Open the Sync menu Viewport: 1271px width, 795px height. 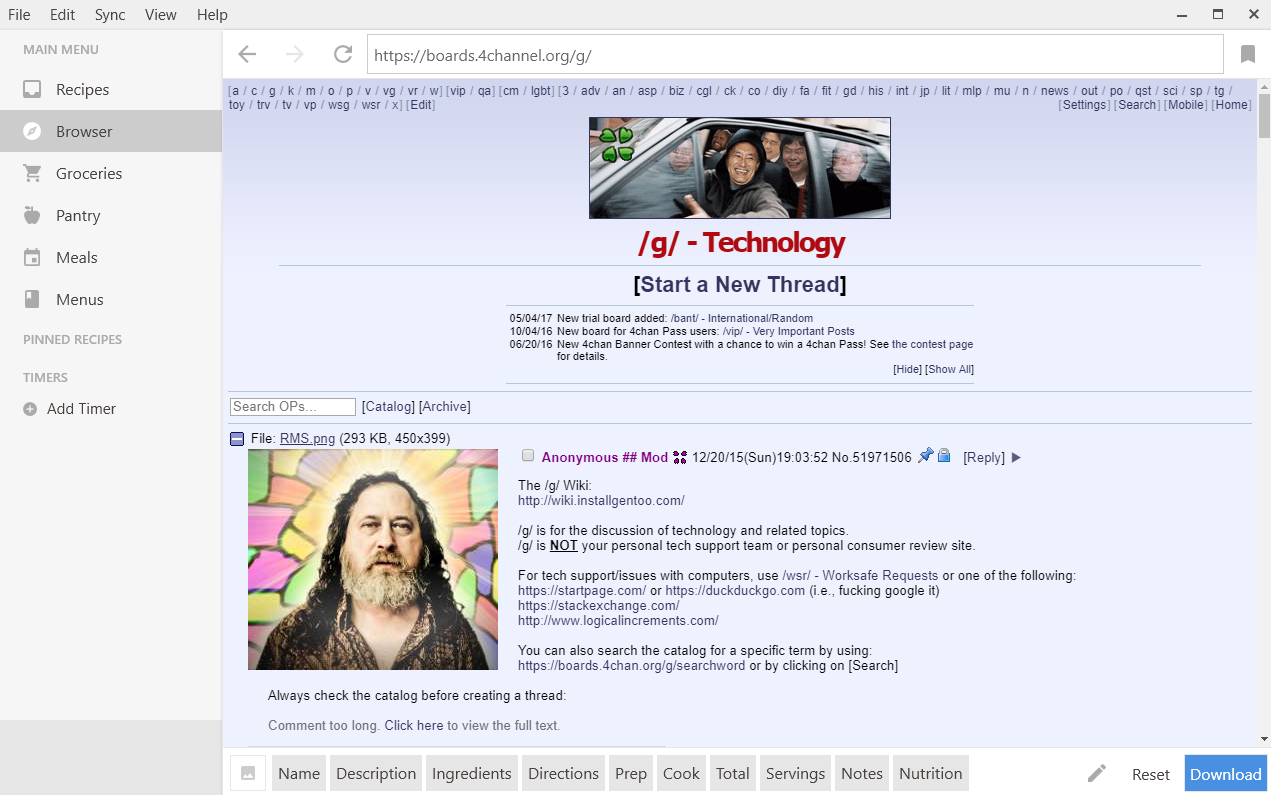point(110,15)
